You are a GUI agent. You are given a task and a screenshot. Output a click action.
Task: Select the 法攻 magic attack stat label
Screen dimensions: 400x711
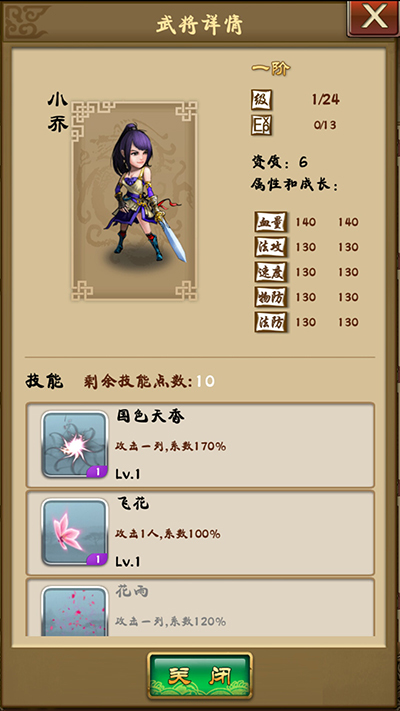pyautogui.click(x=271, y=247)
